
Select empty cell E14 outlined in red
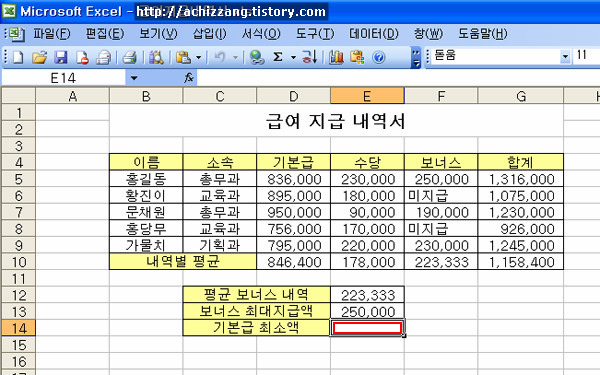(x=367, y=328)
